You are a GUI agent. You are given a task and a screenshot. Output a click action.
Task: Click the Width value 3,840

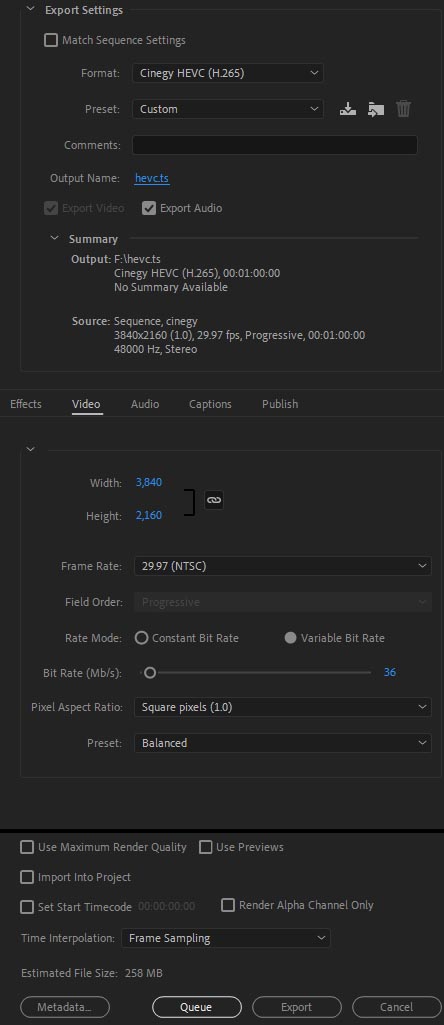pyautogui.click(x=149, y=482)
